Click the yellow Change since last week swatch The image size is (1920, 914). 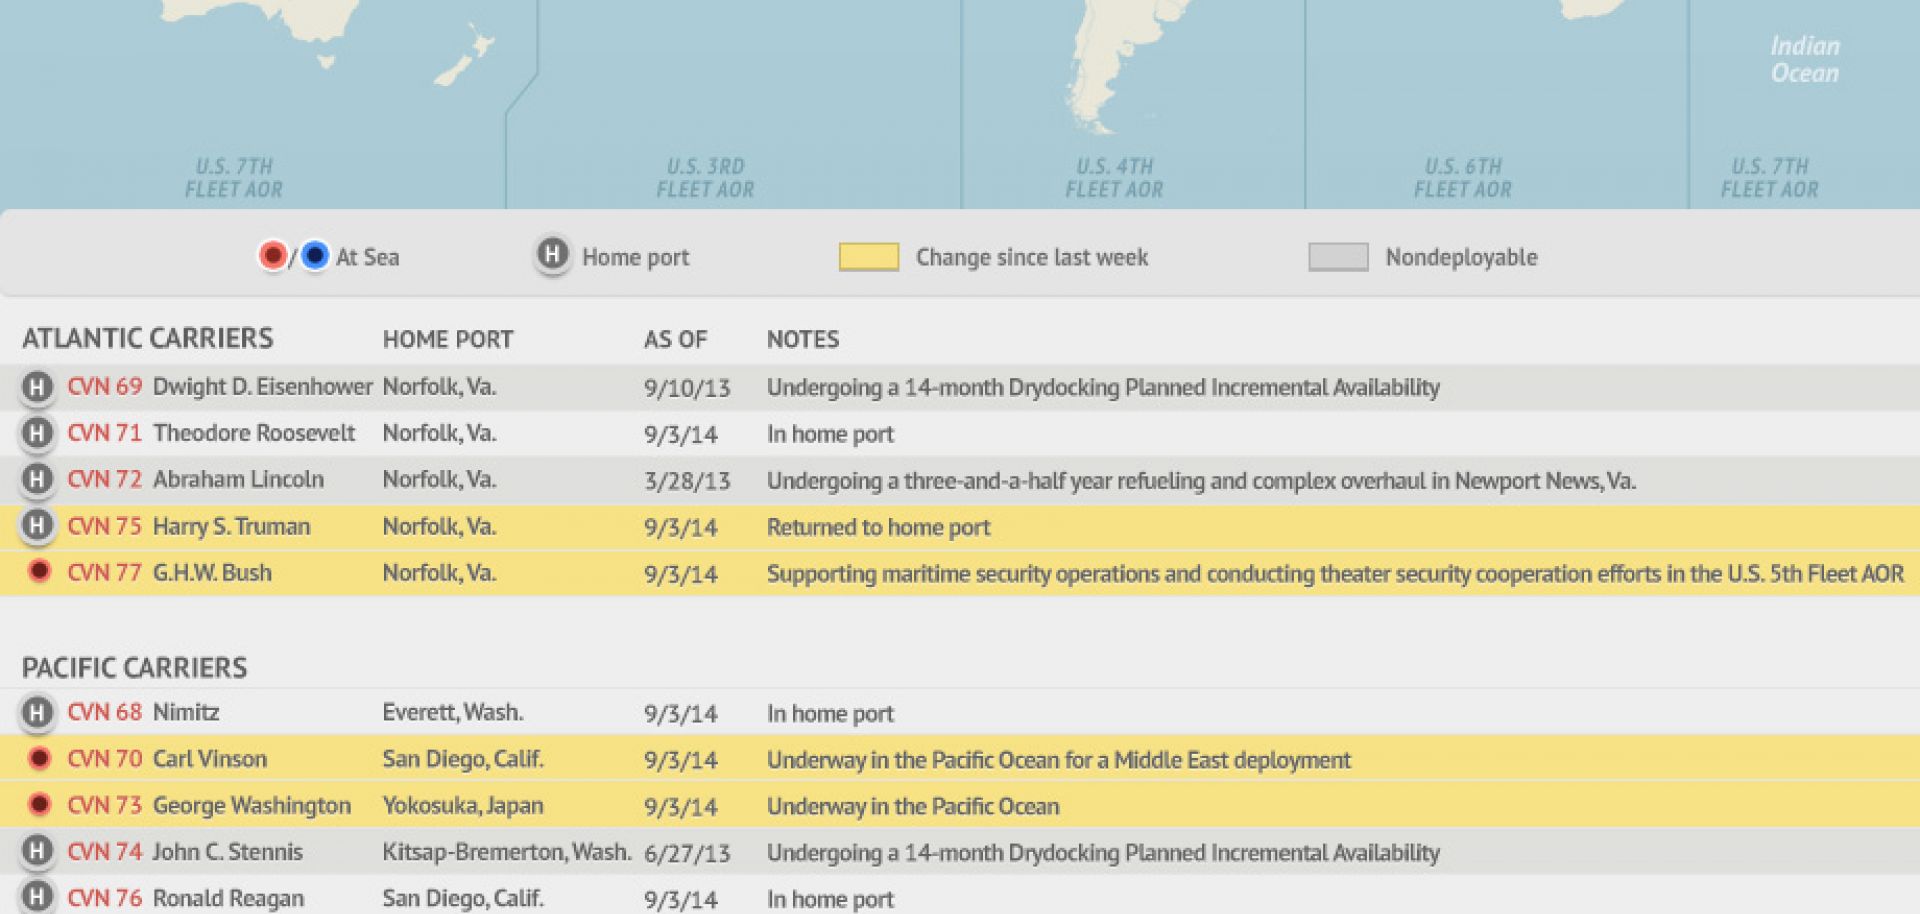[868, 257]
